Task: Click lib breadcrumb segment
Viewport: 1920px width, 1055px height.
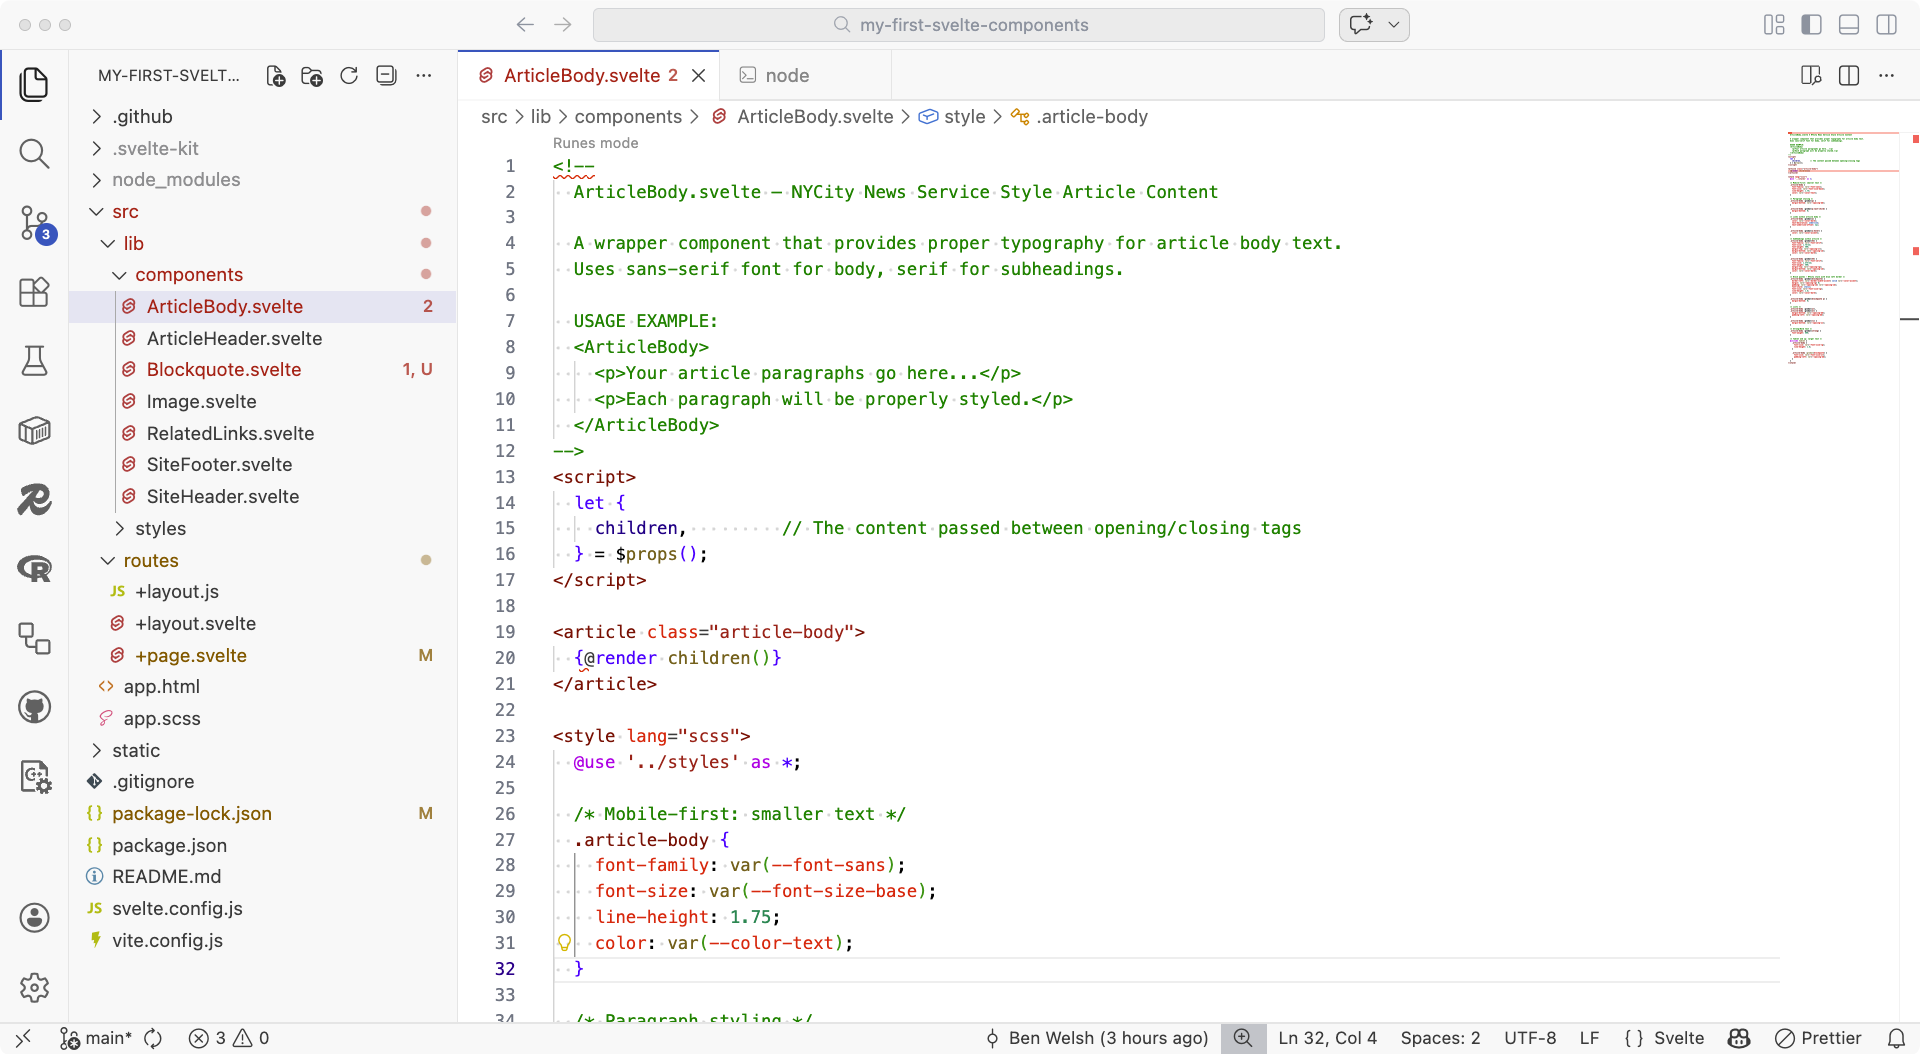Action: coord(541,117)
